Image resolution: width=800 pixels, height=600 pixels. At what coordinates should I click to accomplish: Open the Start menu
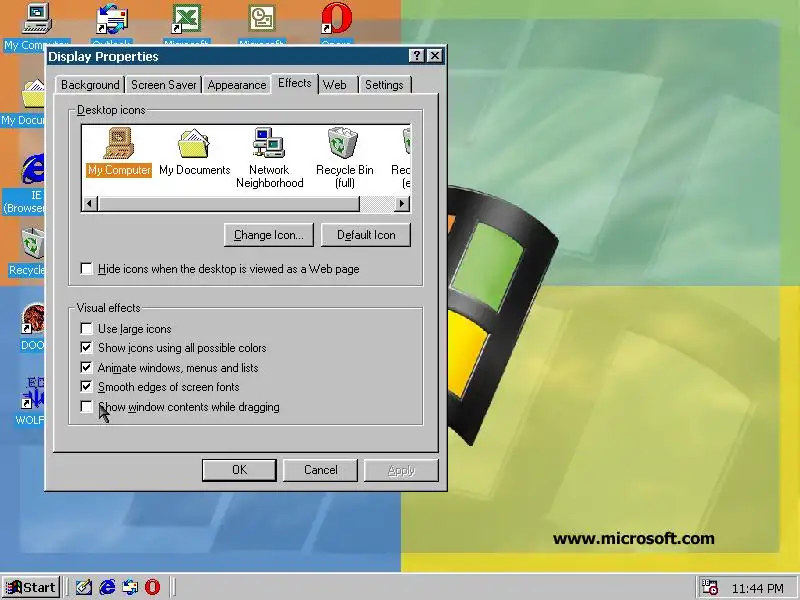click(x=31, y=587)
